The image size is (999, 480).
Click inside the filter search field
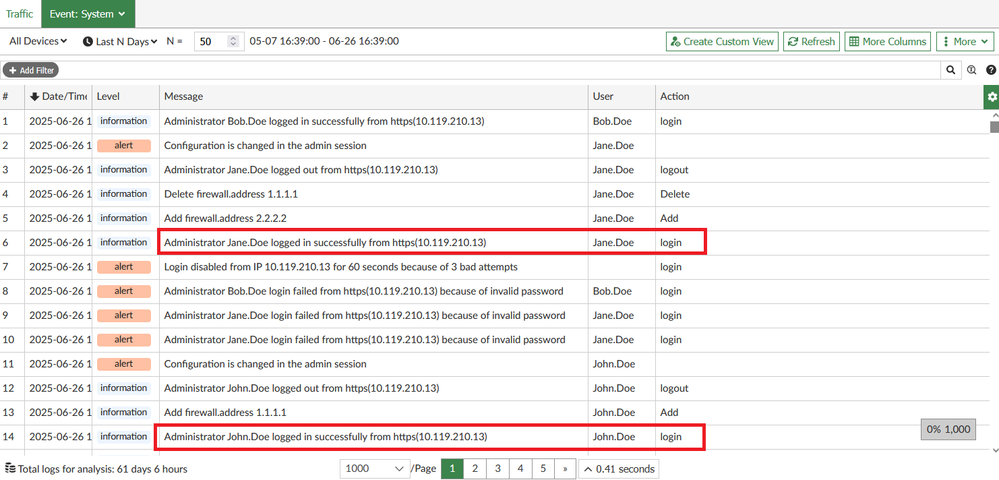point(500,70)
